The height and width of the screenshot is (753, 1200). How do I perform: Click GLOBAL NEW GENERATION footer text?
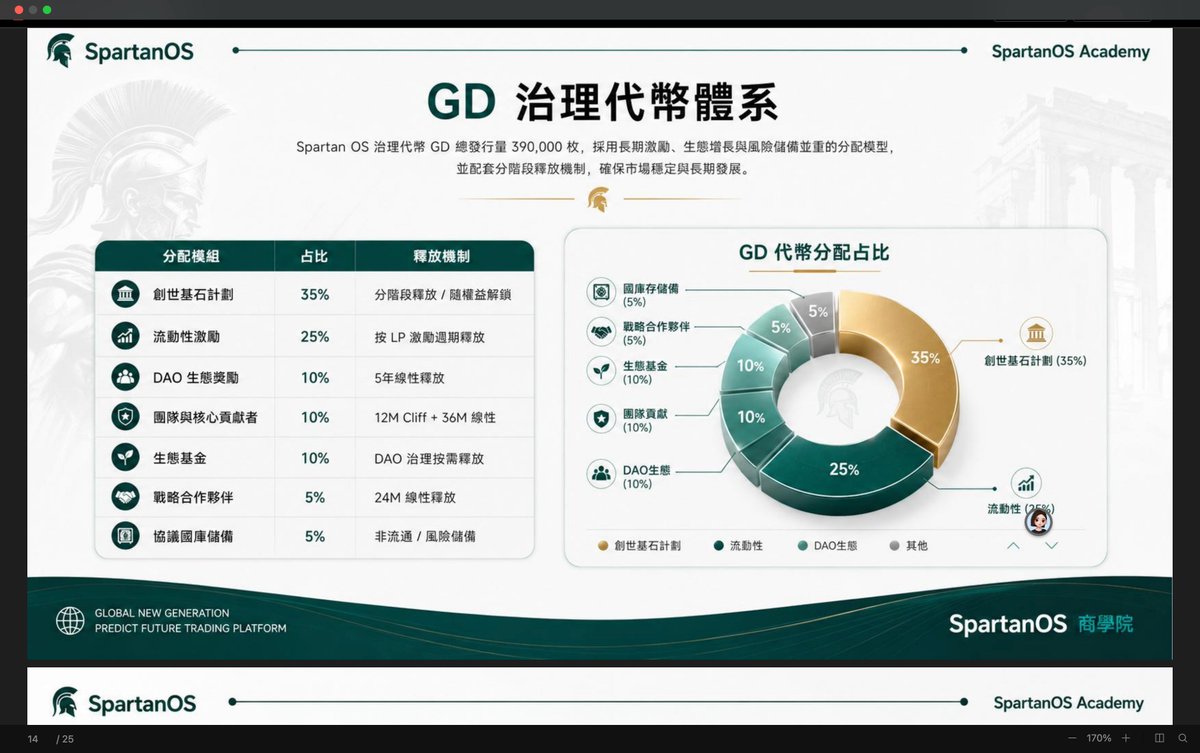click(162, 613)
